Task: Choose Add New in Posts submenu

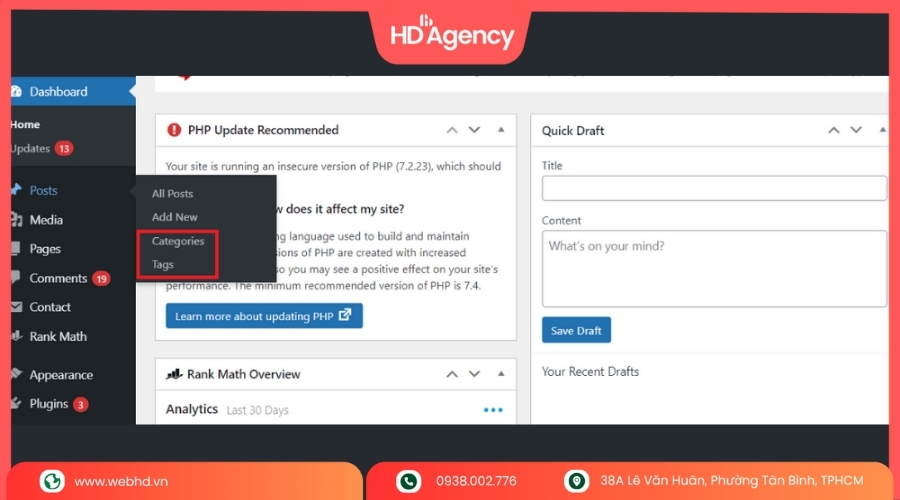Action: 175,217
